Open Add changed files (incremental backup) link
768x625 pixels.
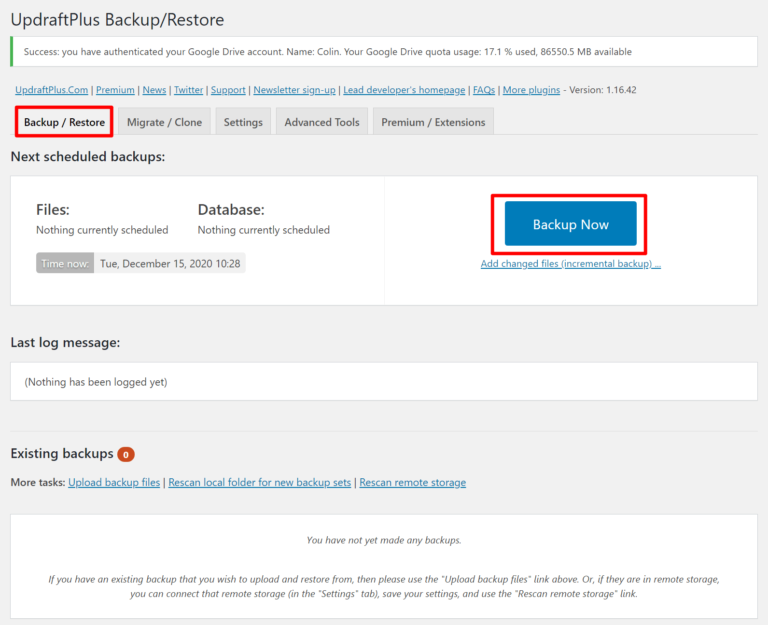pyautogui.click(x=571, y=264)
